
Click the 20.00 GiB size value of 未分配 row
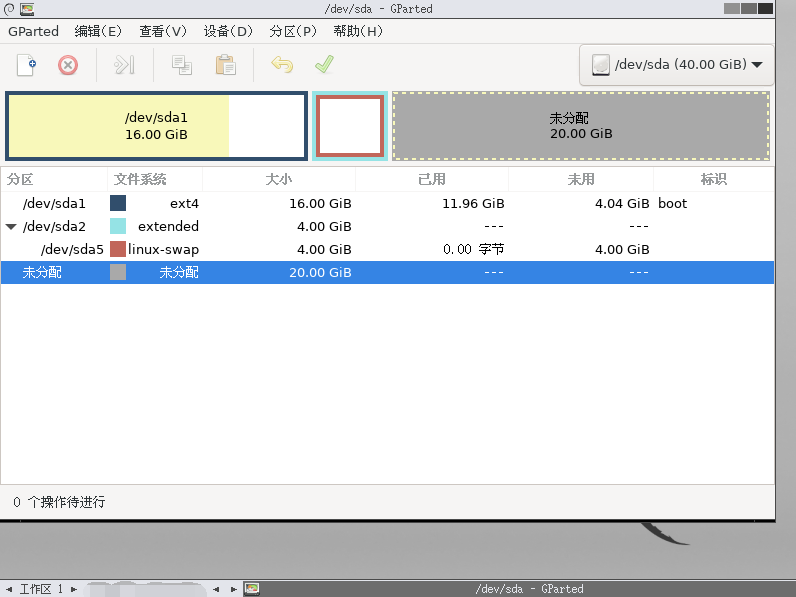pyautogui.click(x=320, y=273)
